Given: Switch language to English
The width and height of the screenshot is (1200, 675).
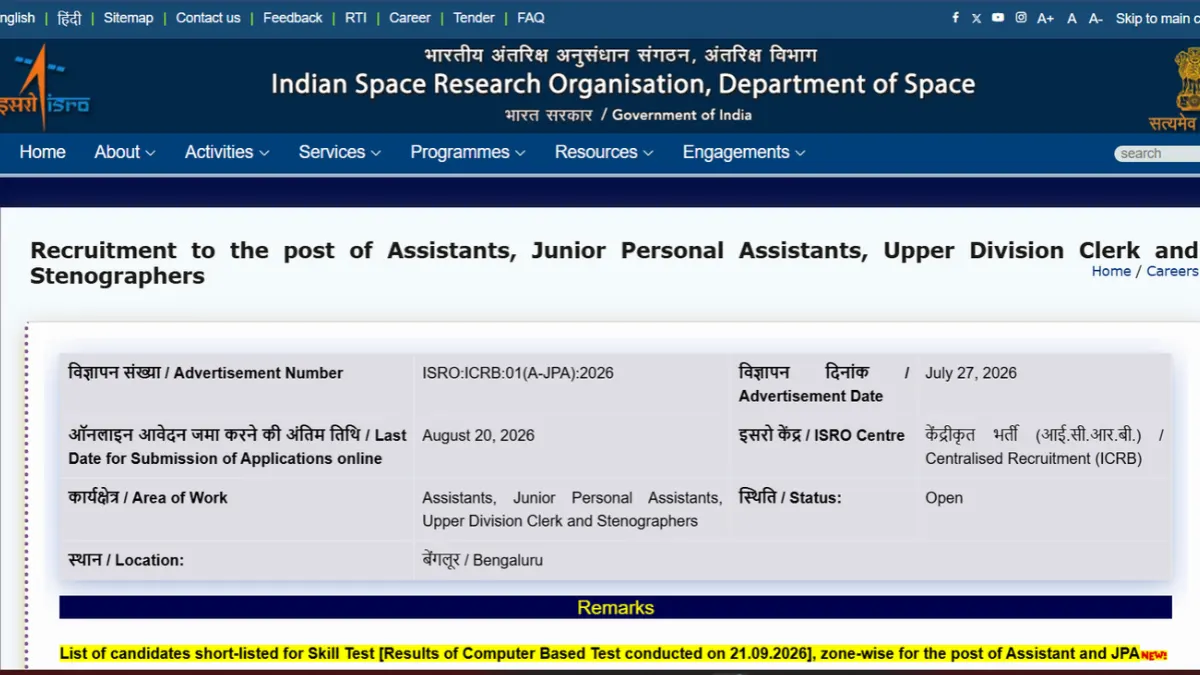Looking at the screenshot, I should click(x=17, y=18).
